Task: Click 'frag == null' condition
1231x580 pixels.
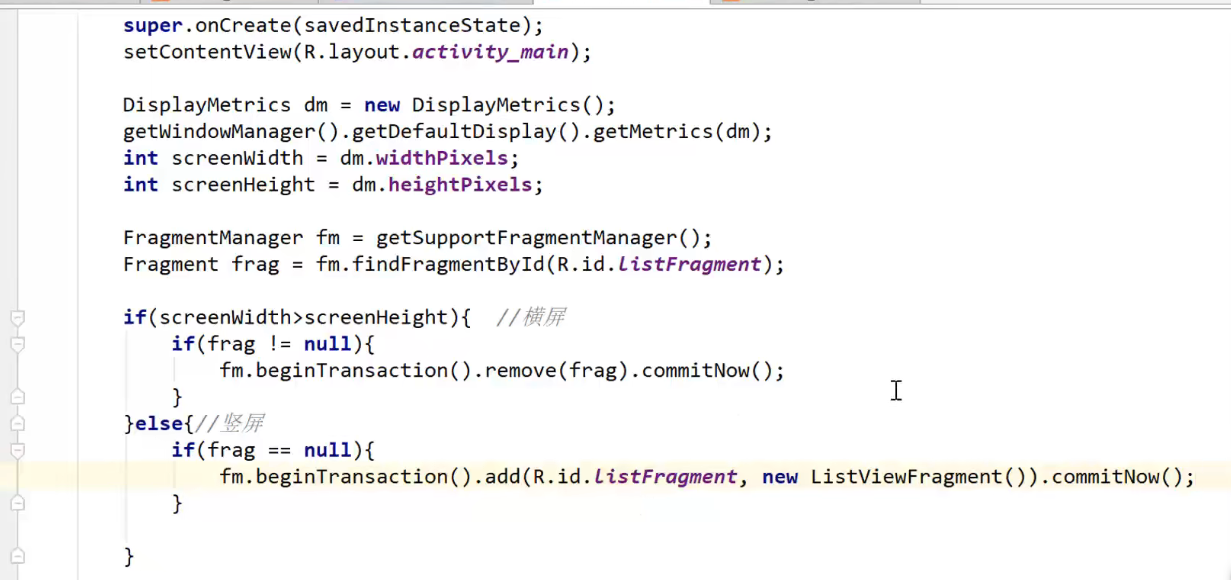Action: 279,450
